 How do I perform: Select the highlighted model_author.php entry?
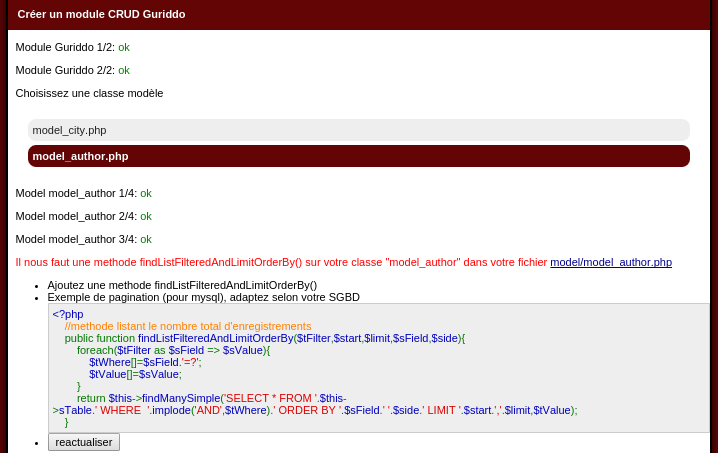(359, 156)
